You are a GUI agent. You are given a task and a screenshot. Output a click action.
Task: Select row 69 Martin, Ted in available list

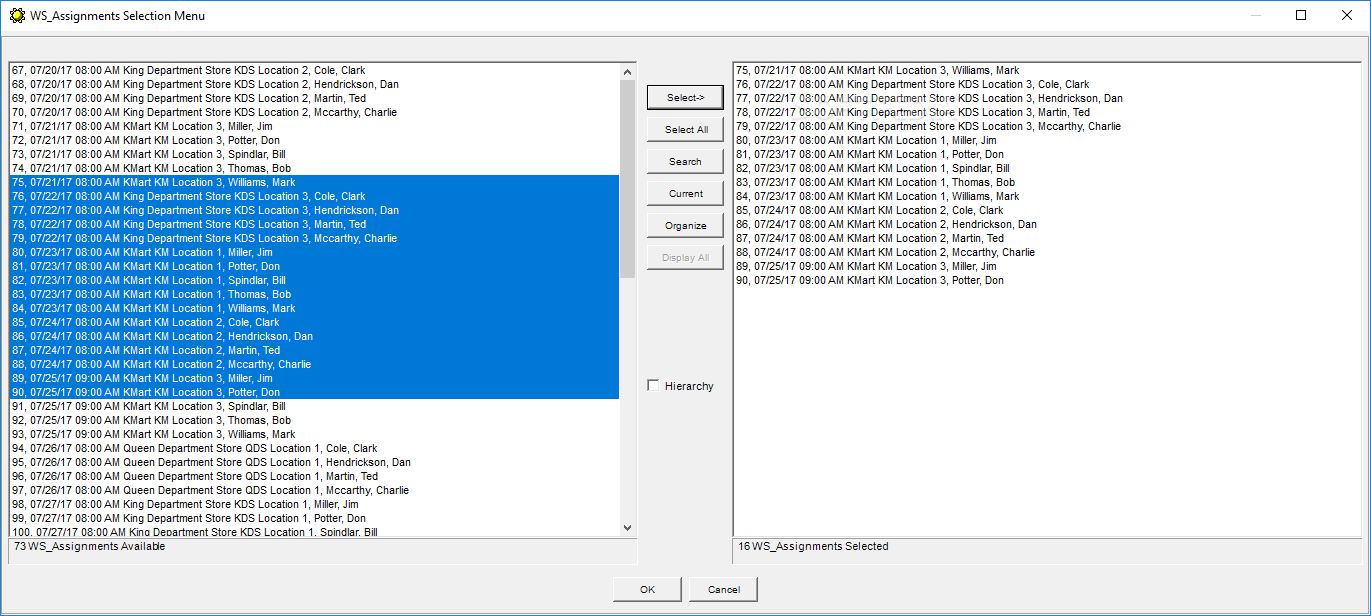click(314, 98)
